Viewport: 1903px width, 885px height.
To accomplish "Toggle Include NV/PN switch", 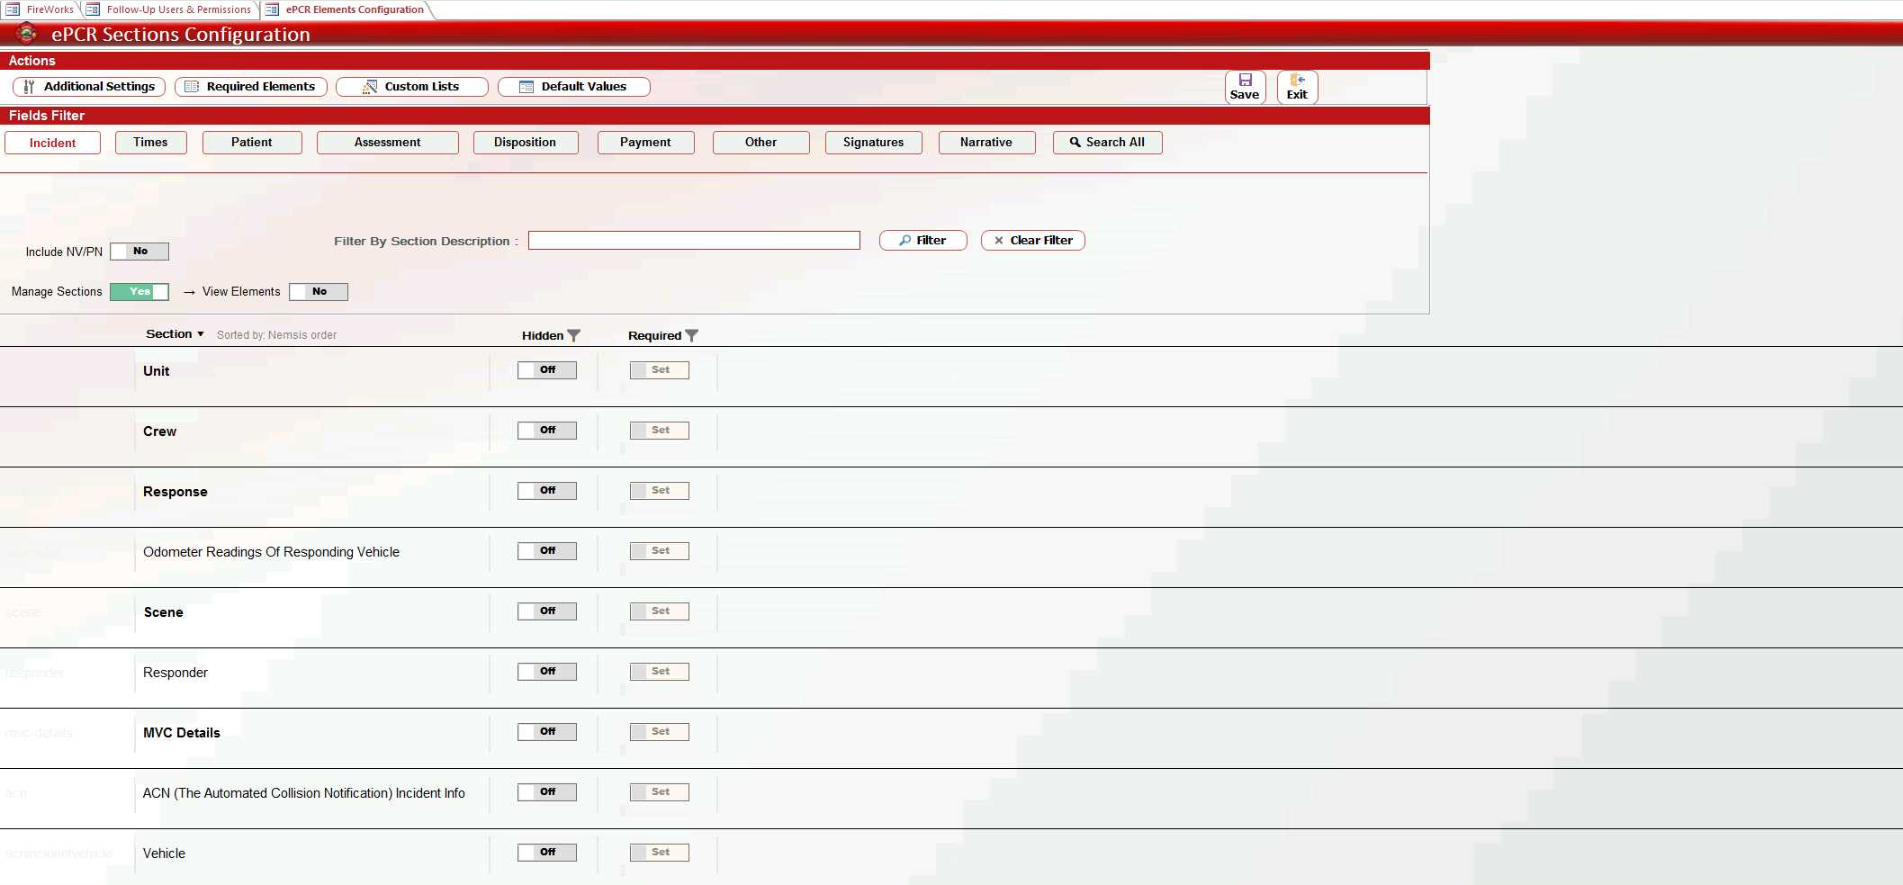I will 140,252.
